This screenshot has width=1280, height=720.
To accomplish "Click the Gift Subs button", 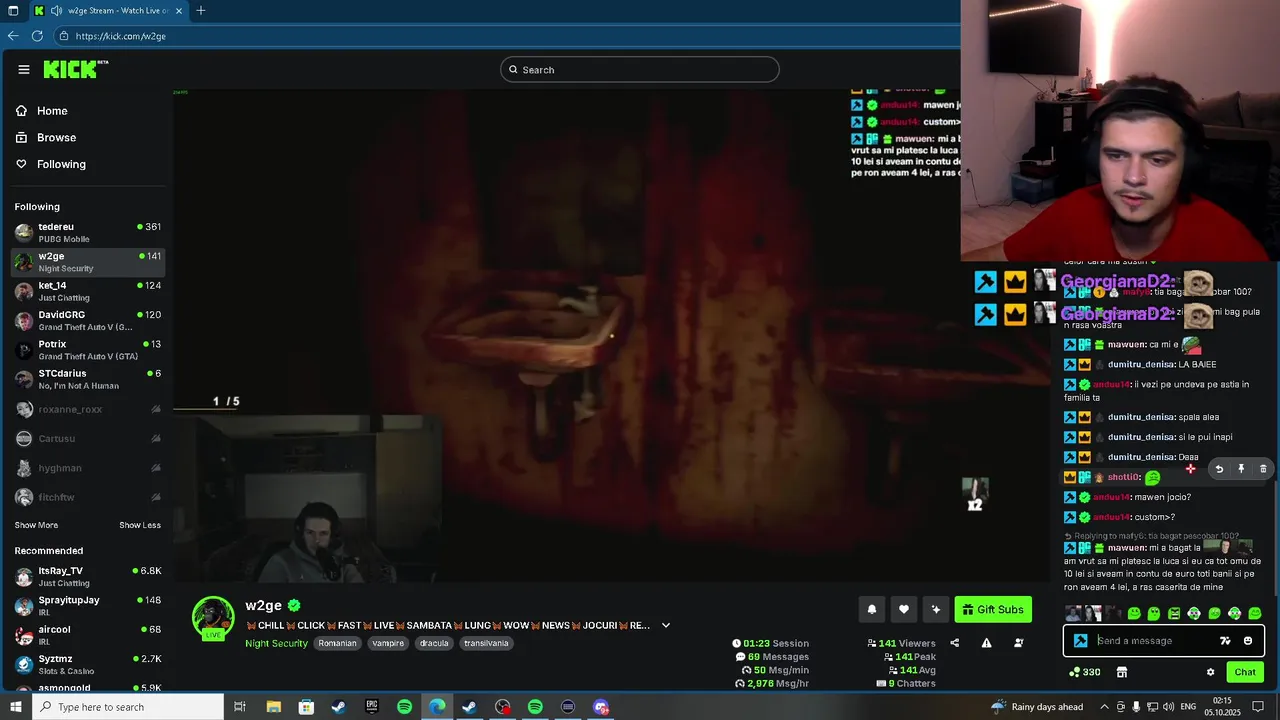I will (993, 609).
